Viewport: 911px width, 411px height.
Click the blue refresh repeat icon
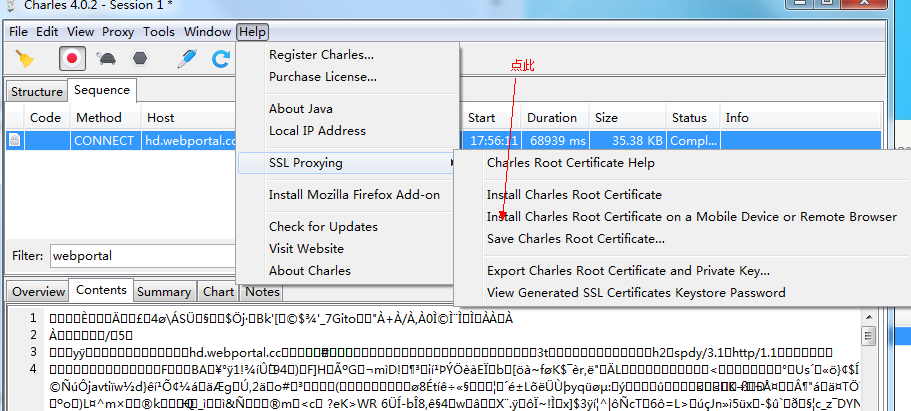(x=221, y=59)
